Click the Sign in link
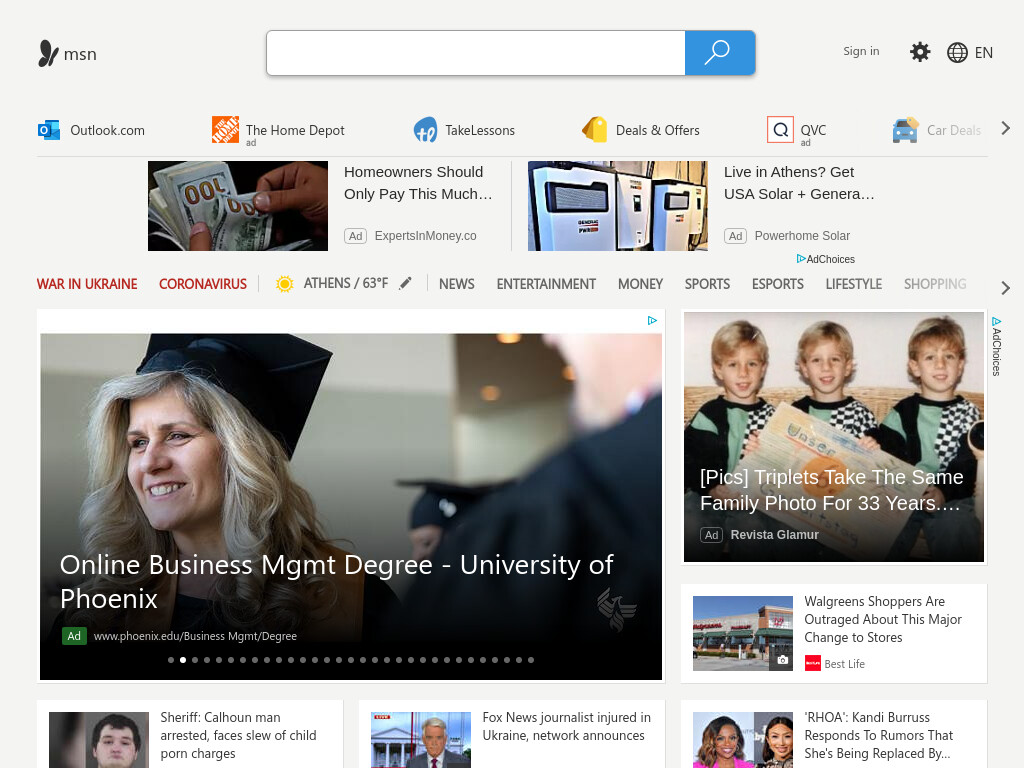 [x=861, y=51]
